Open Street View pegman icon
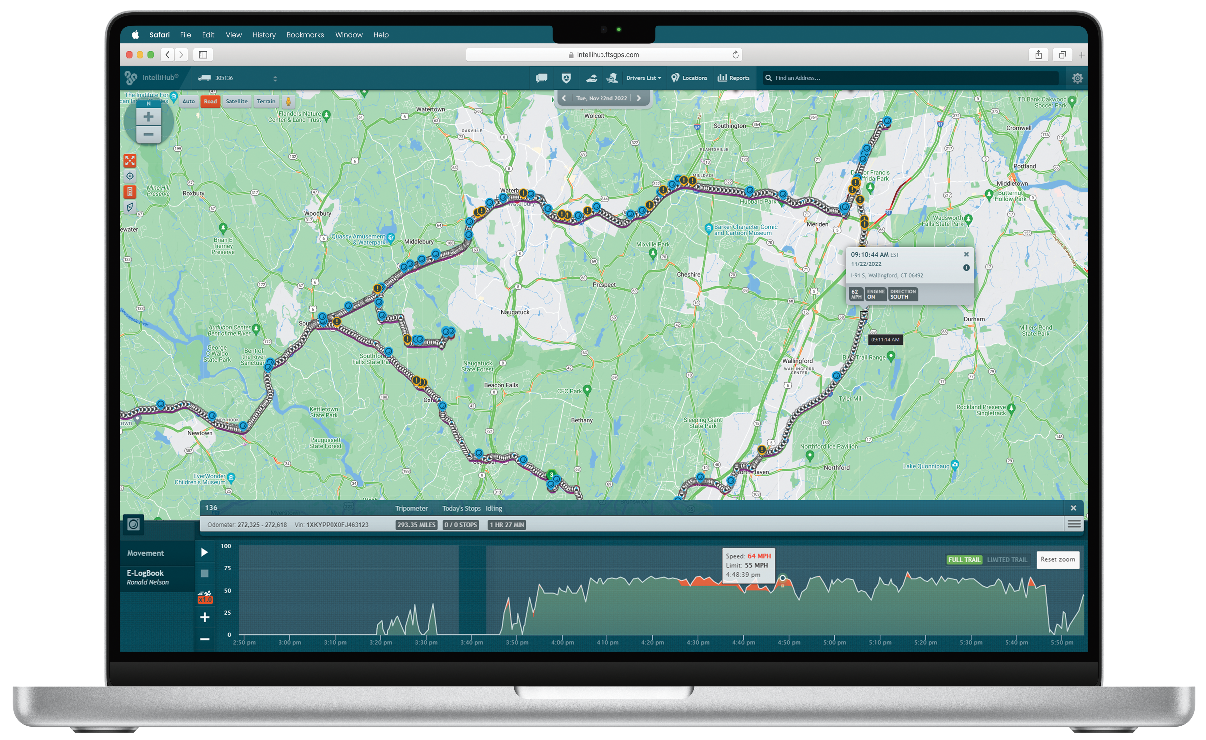 coord(288,101)
